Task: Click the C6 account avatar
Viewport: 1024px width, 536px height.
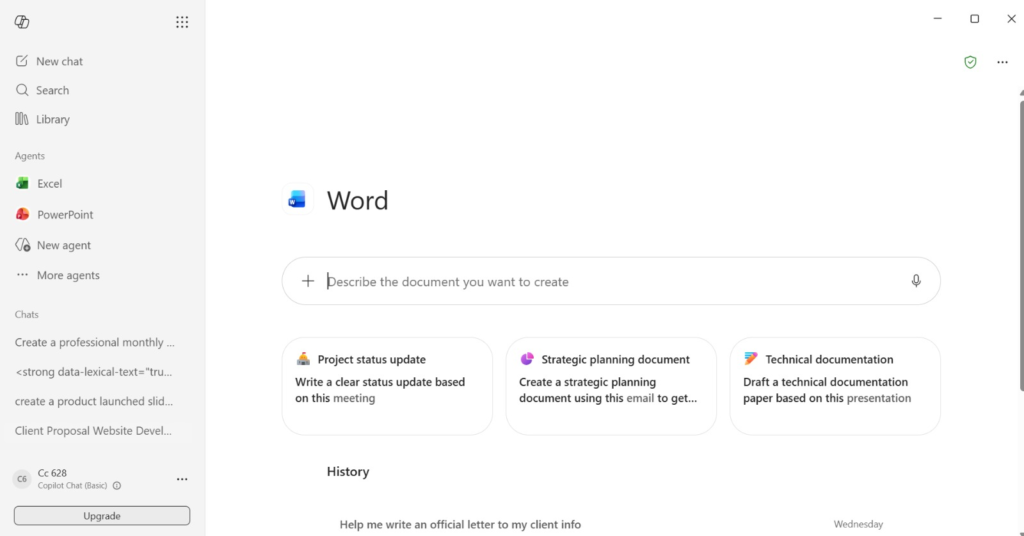Action: pos(22,479)
